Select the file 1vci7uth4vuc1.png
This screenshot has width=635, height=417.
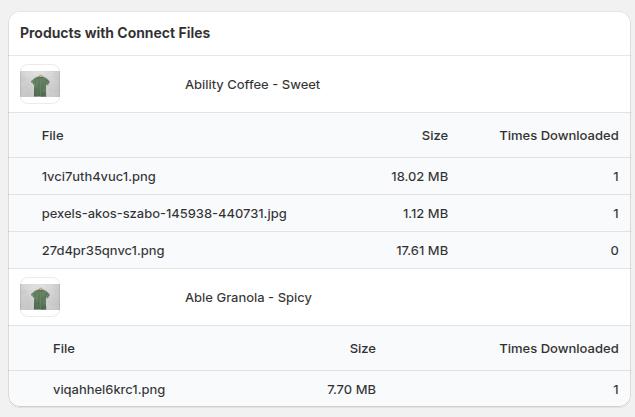(98, 177)
